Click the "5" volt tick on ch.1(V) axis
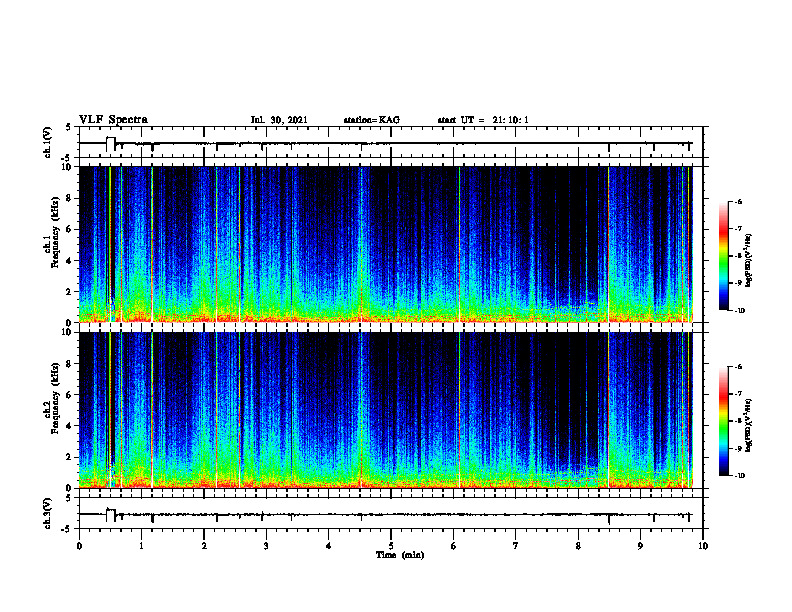Screen dimensions: 792x612 coord(69,128)
